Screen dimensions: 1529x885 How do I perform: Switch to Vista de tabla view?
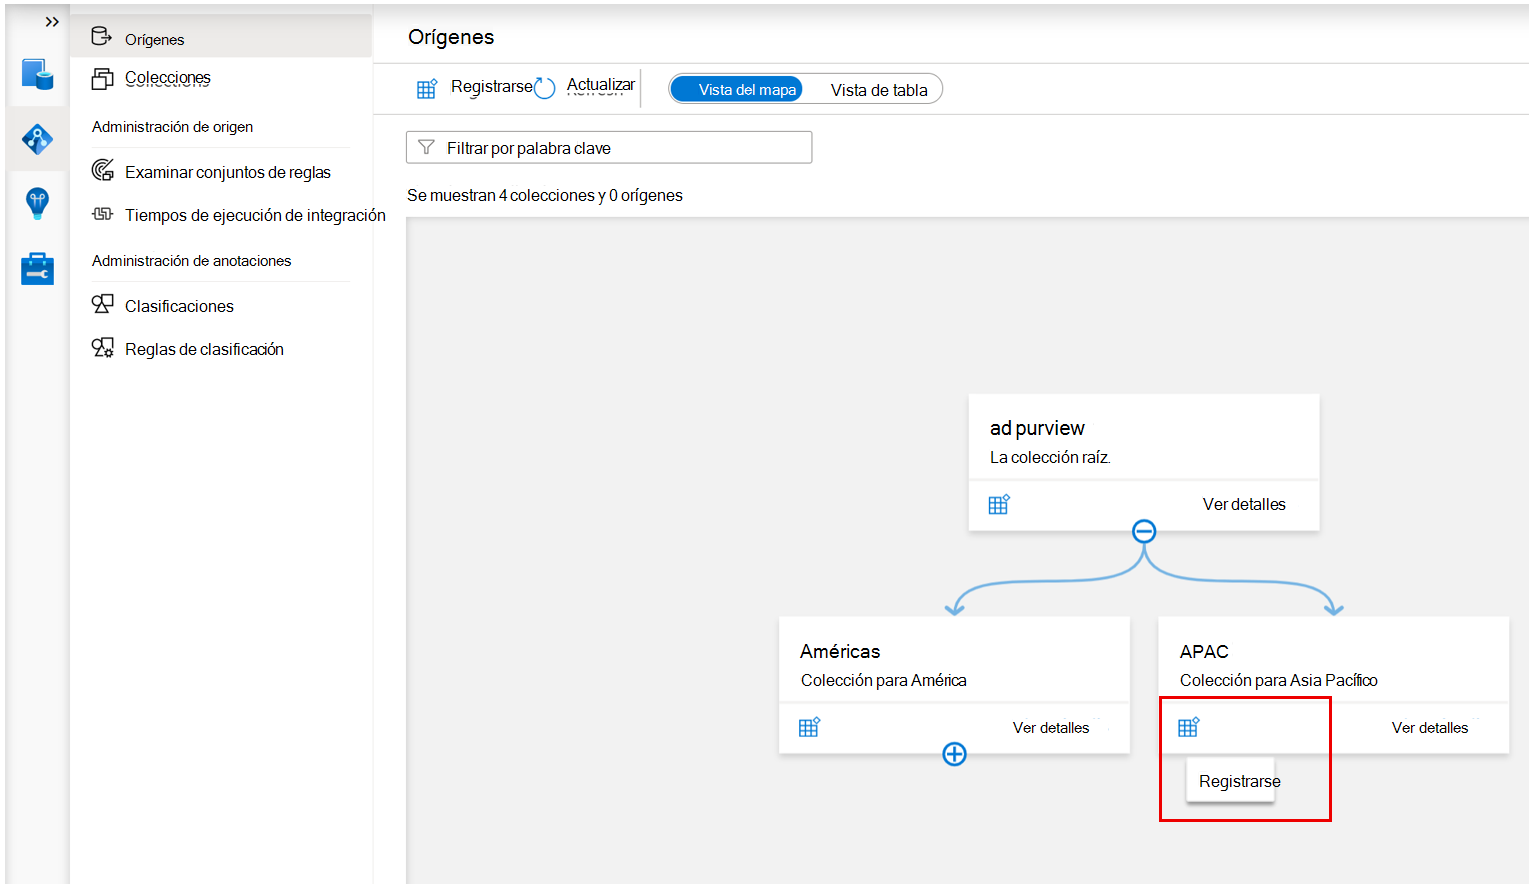click(877, 89)
